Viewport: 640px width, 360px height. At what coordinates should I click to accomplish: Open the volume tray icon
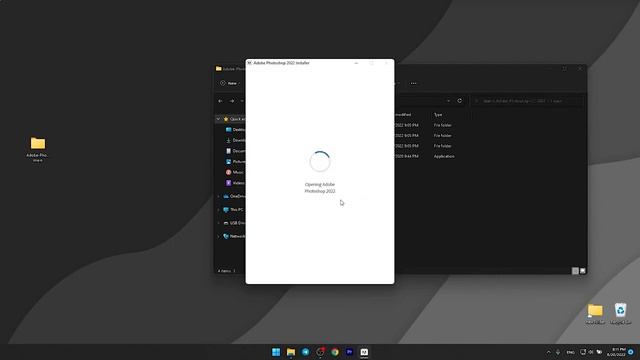591,352
